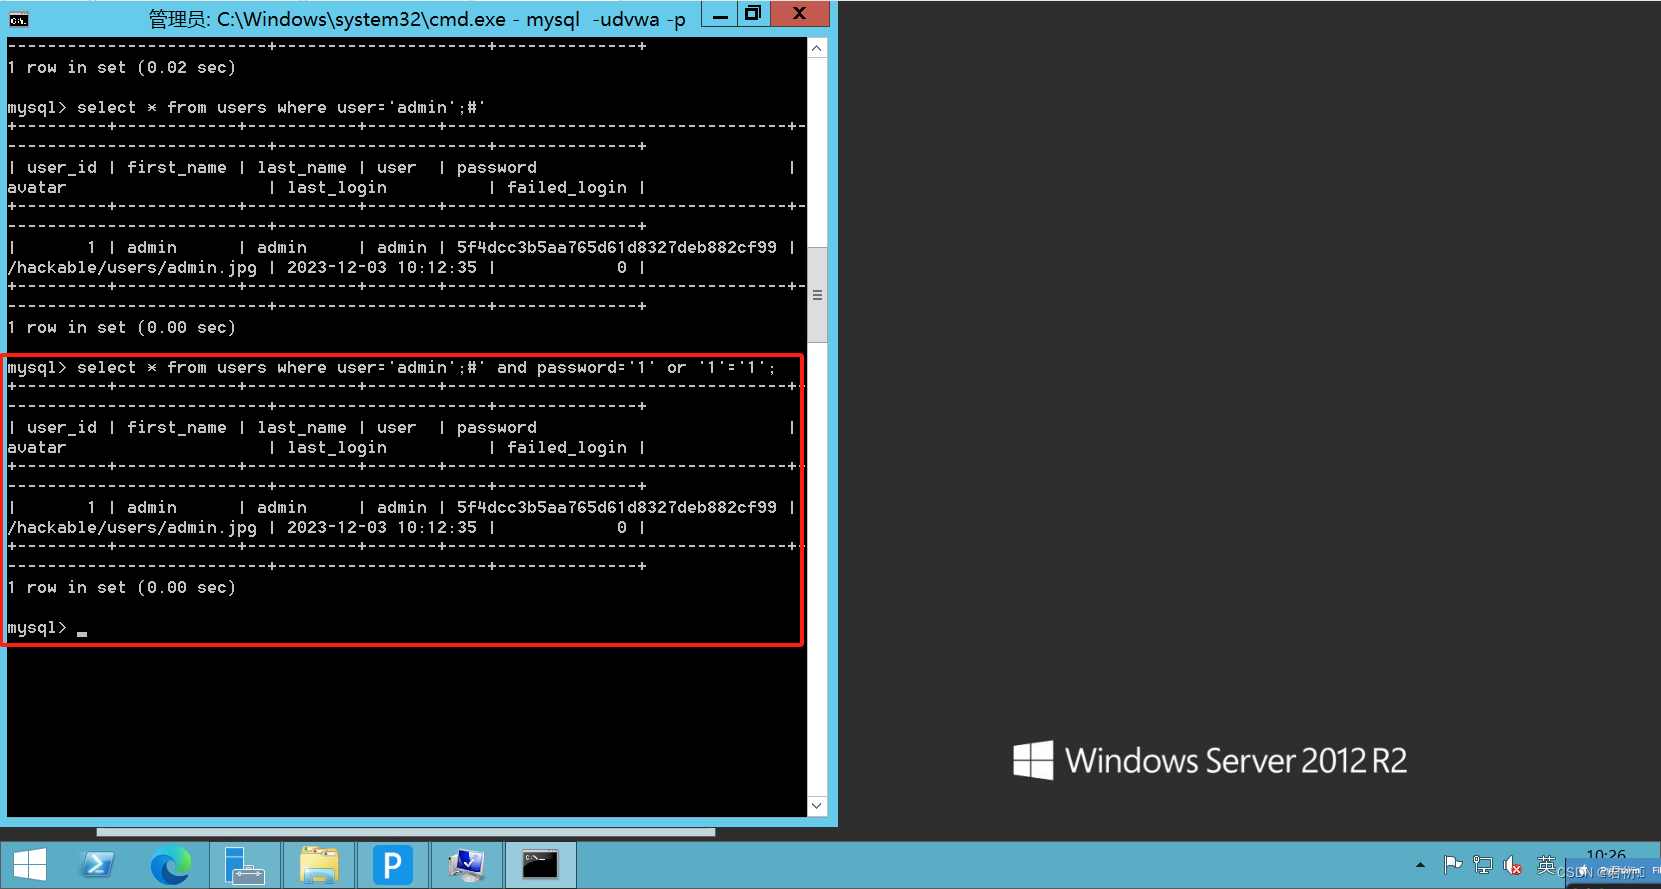This screenshot has height=889, width=1661.
Task: Open the cmd window system menu icon
Action: click(x=18, y=18)
